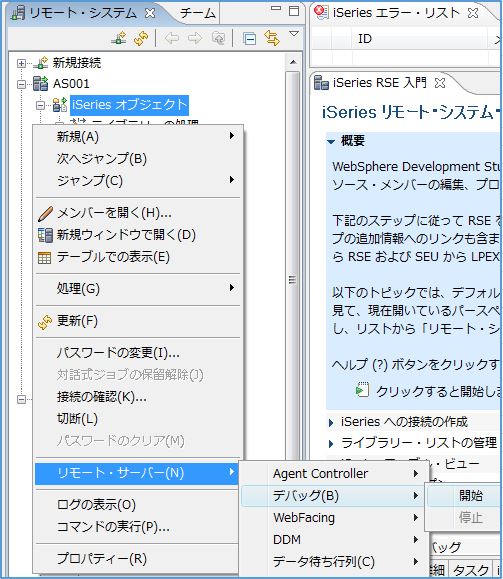Minimize the Remote Systems view panel
The width and height of the screenshot is (503, 579).
(276, 8)
